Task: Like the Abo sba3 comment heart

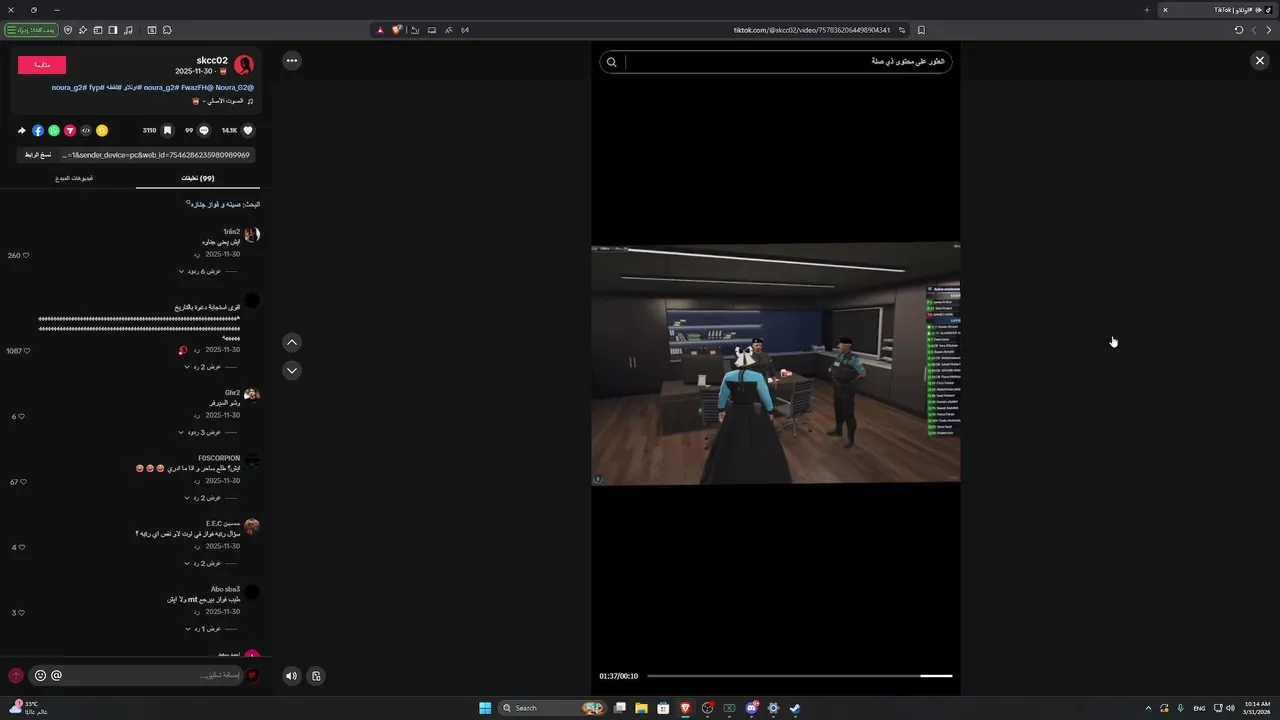Action: 21,613
